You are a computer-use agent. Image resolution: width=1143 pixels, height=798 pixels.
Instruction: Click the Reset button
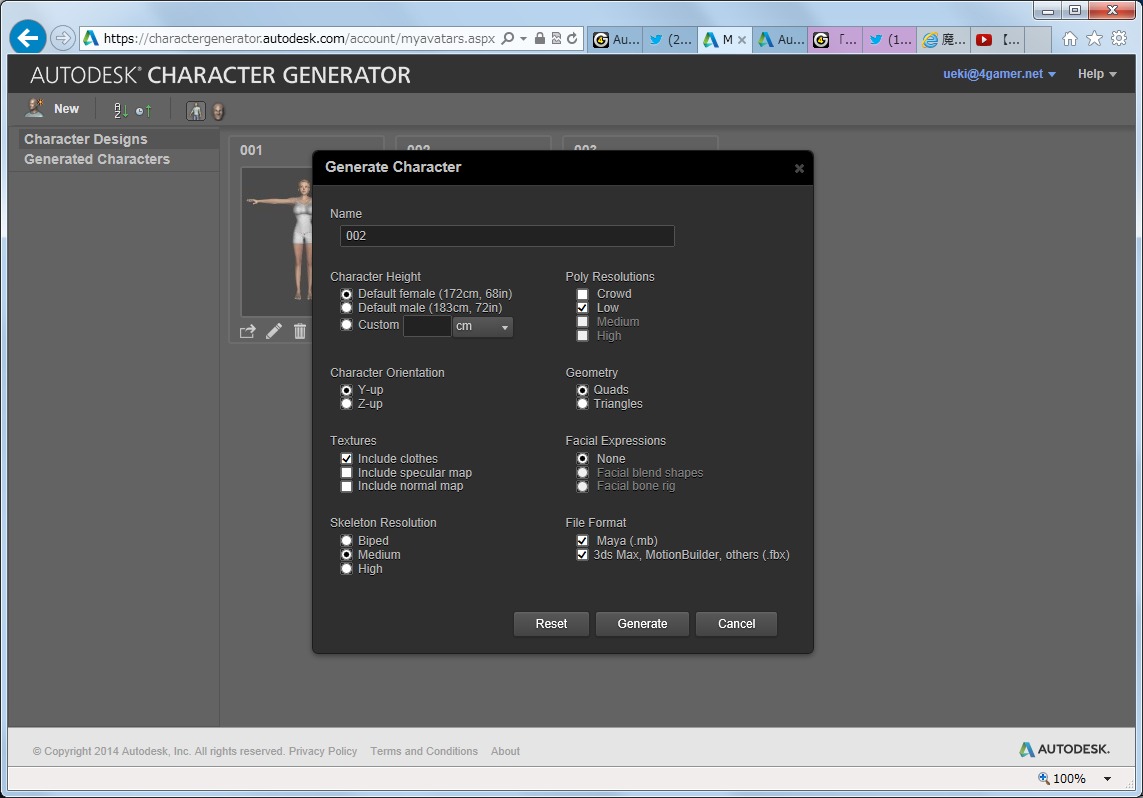click(551, 624)
